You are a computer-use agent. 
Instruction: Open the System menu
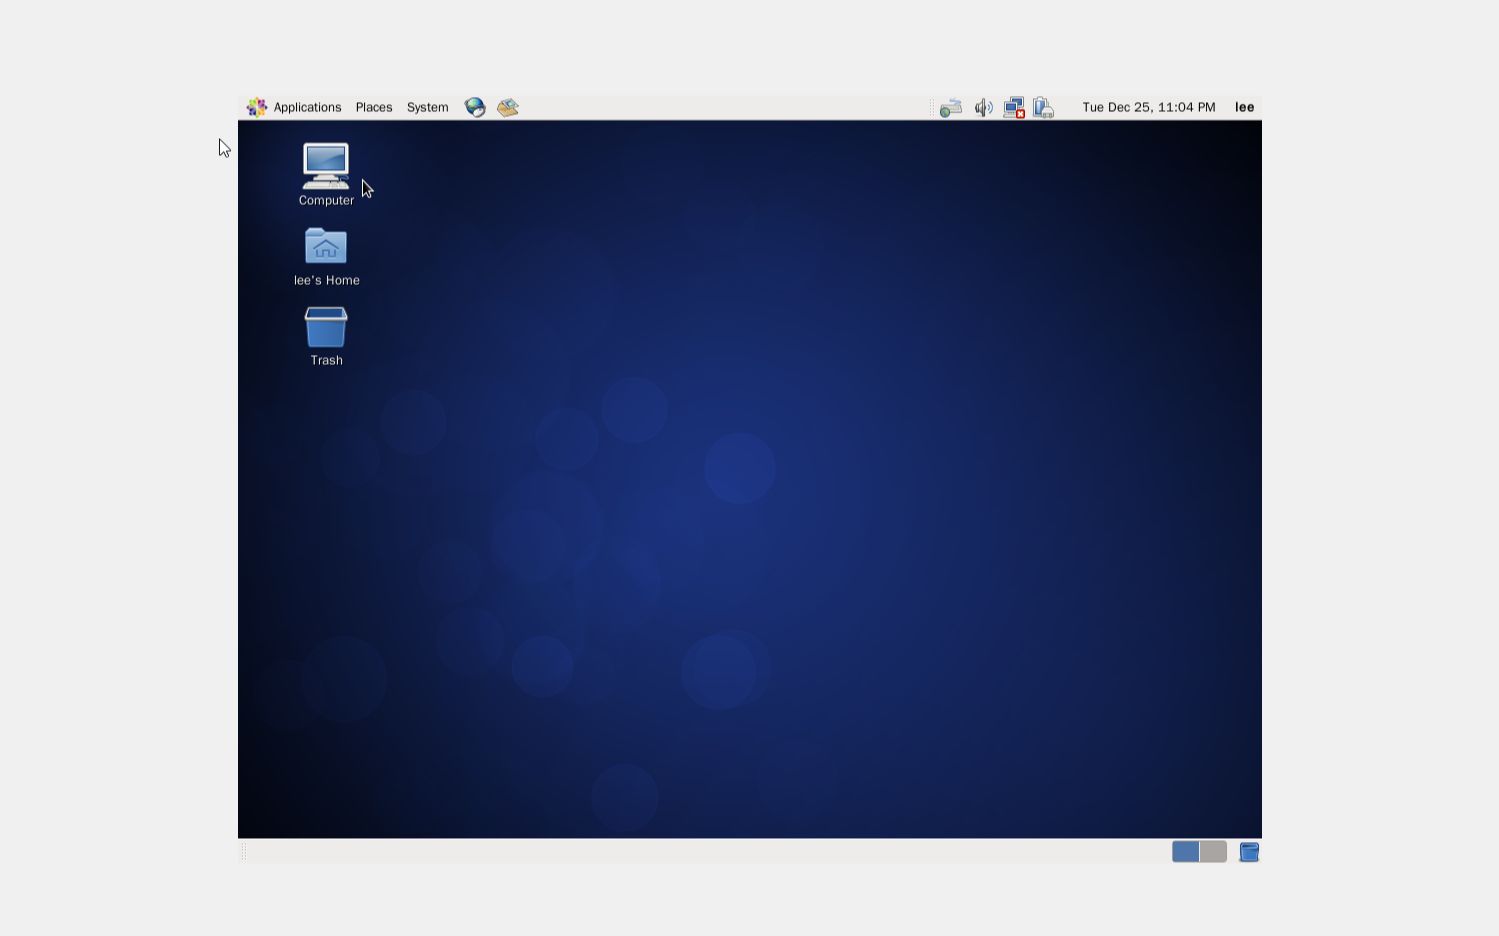coord(427,107)
